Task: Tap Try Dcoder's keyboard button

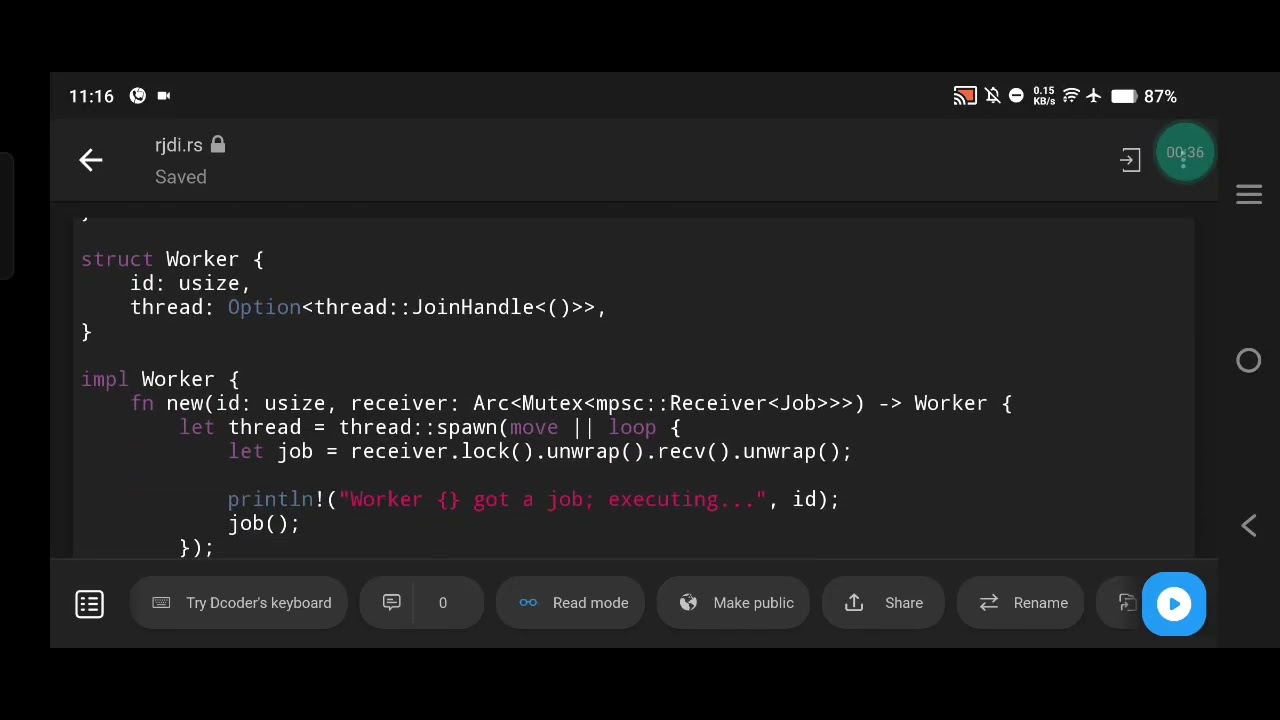Action: pos(239,603)
